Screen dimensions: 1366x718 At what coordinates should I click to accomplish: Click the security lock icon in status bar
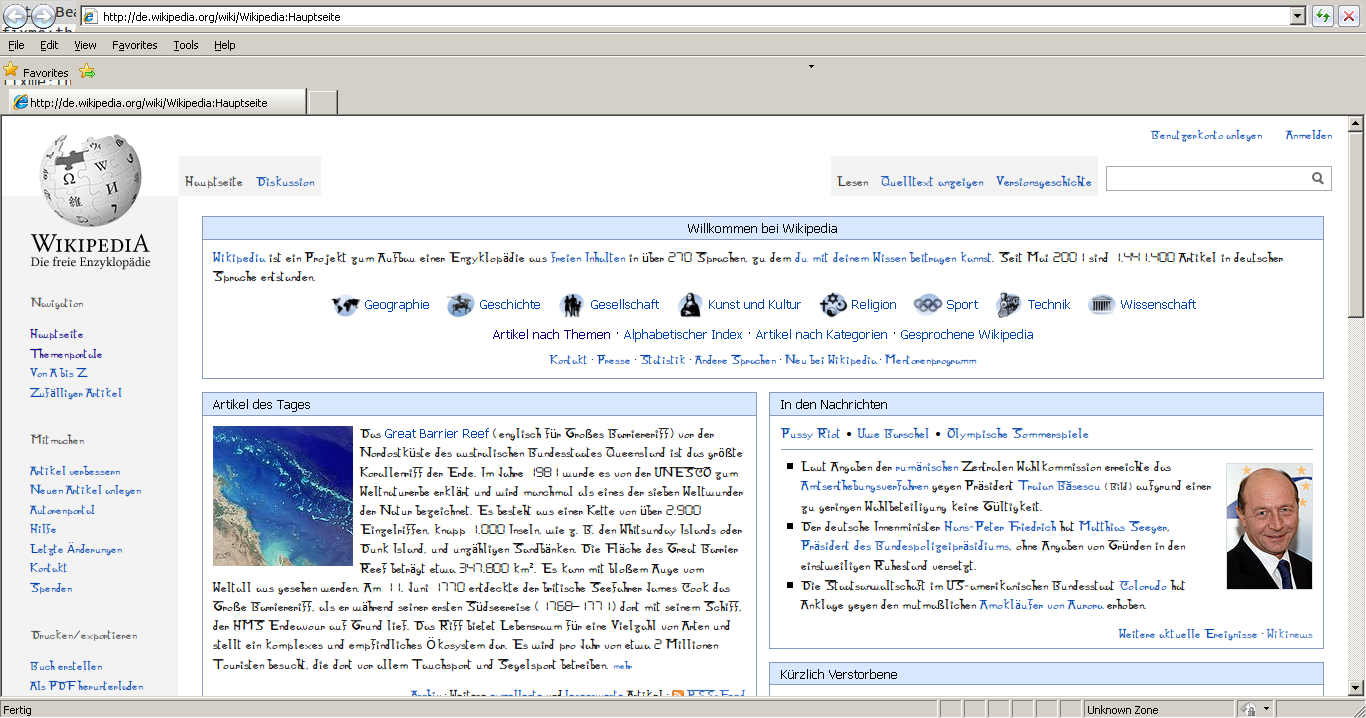click(x=1247, y=709)
